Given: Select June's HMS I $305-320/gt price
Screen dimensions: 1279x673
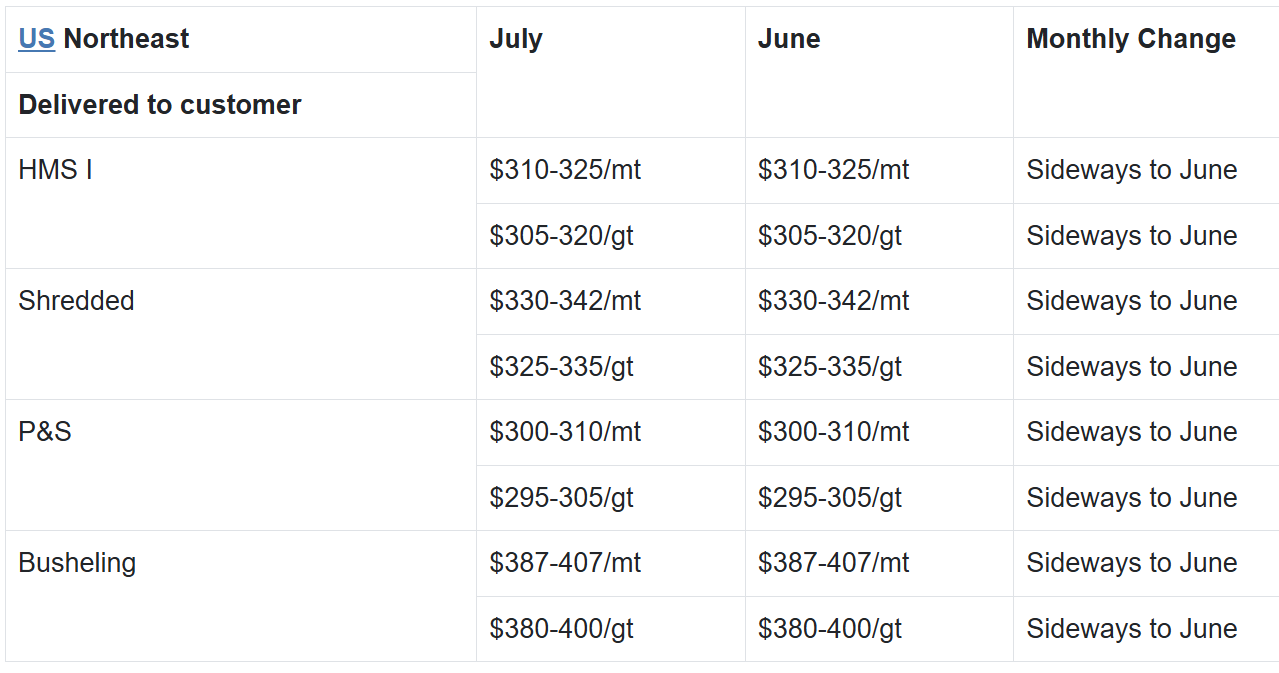Looking at the screenshot, I should tap(830, 236).
